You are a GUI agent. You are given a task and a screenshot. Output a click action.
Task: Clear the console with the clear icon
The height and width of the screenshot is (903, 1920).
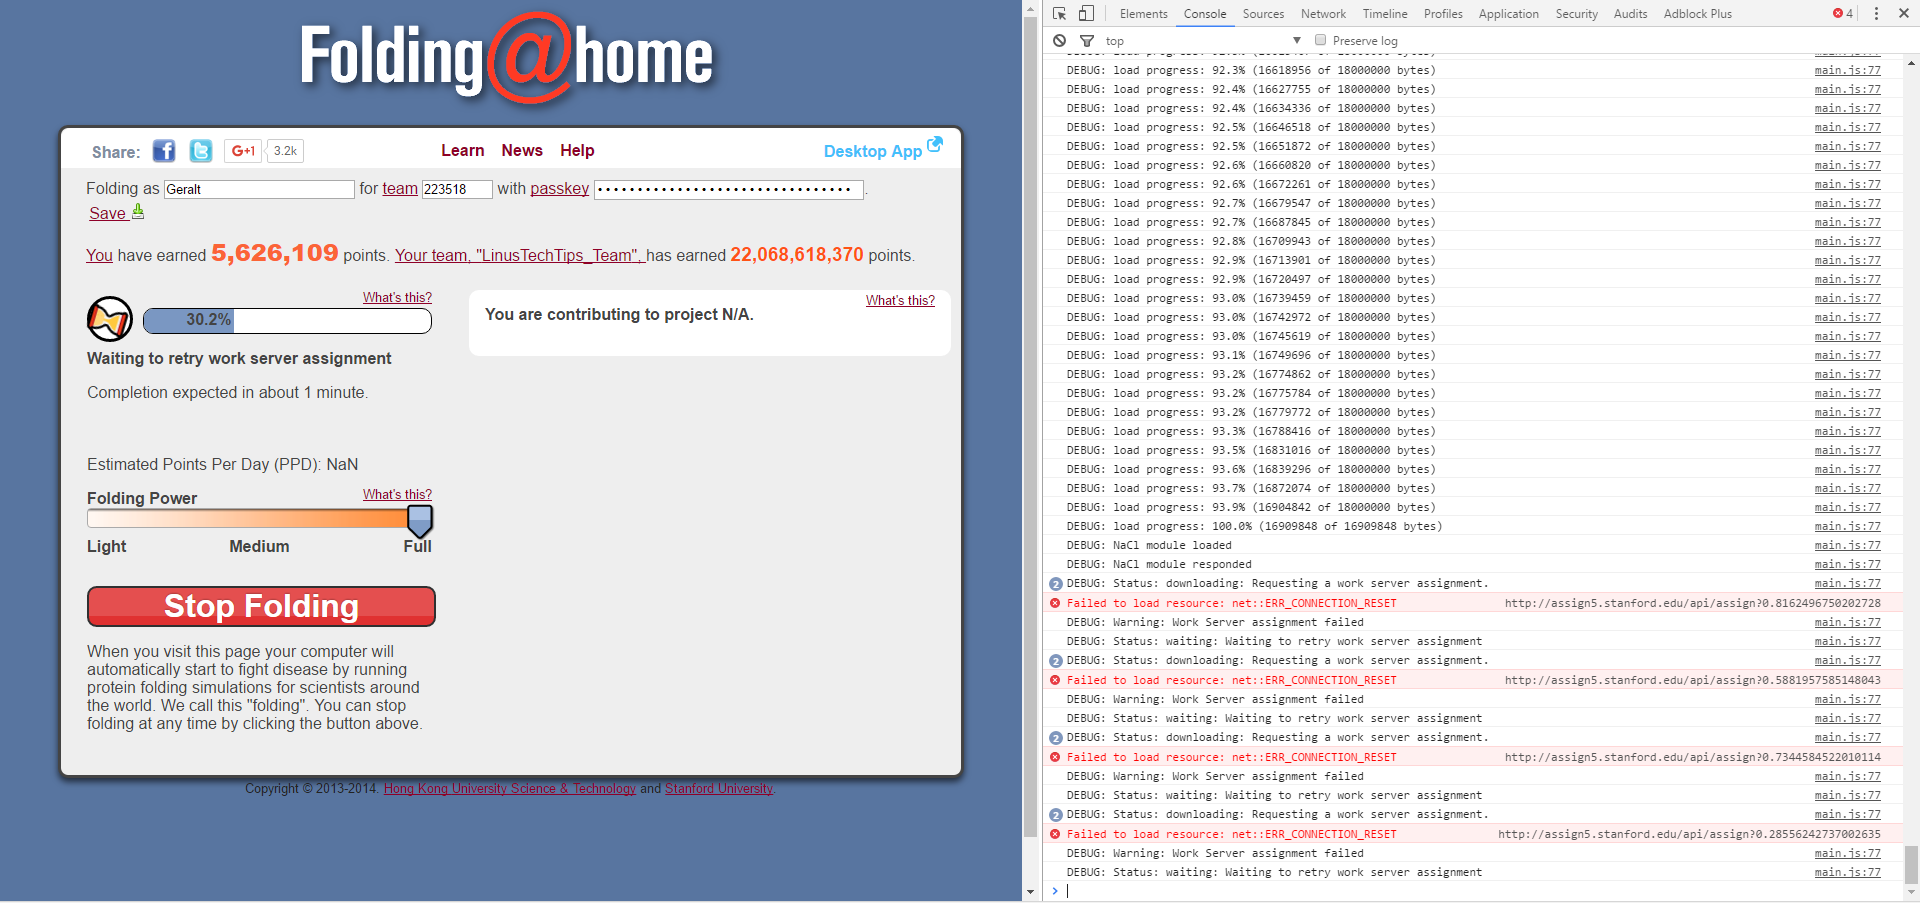coord(1060,41)
